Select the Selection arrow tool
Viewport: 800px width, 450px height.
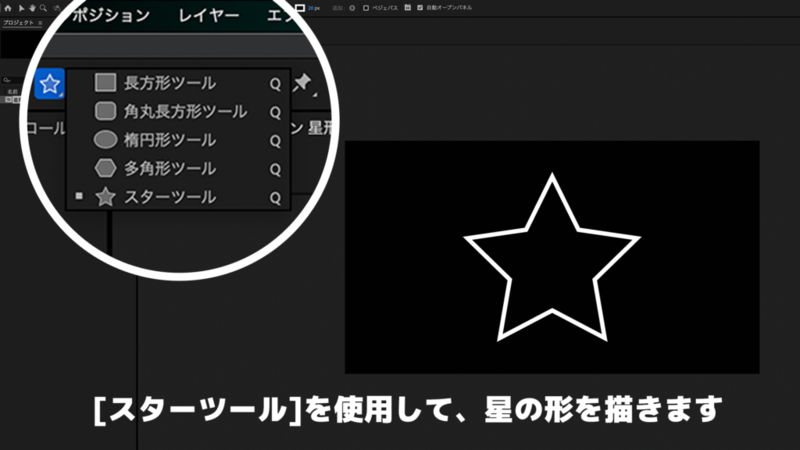[21, 8]
